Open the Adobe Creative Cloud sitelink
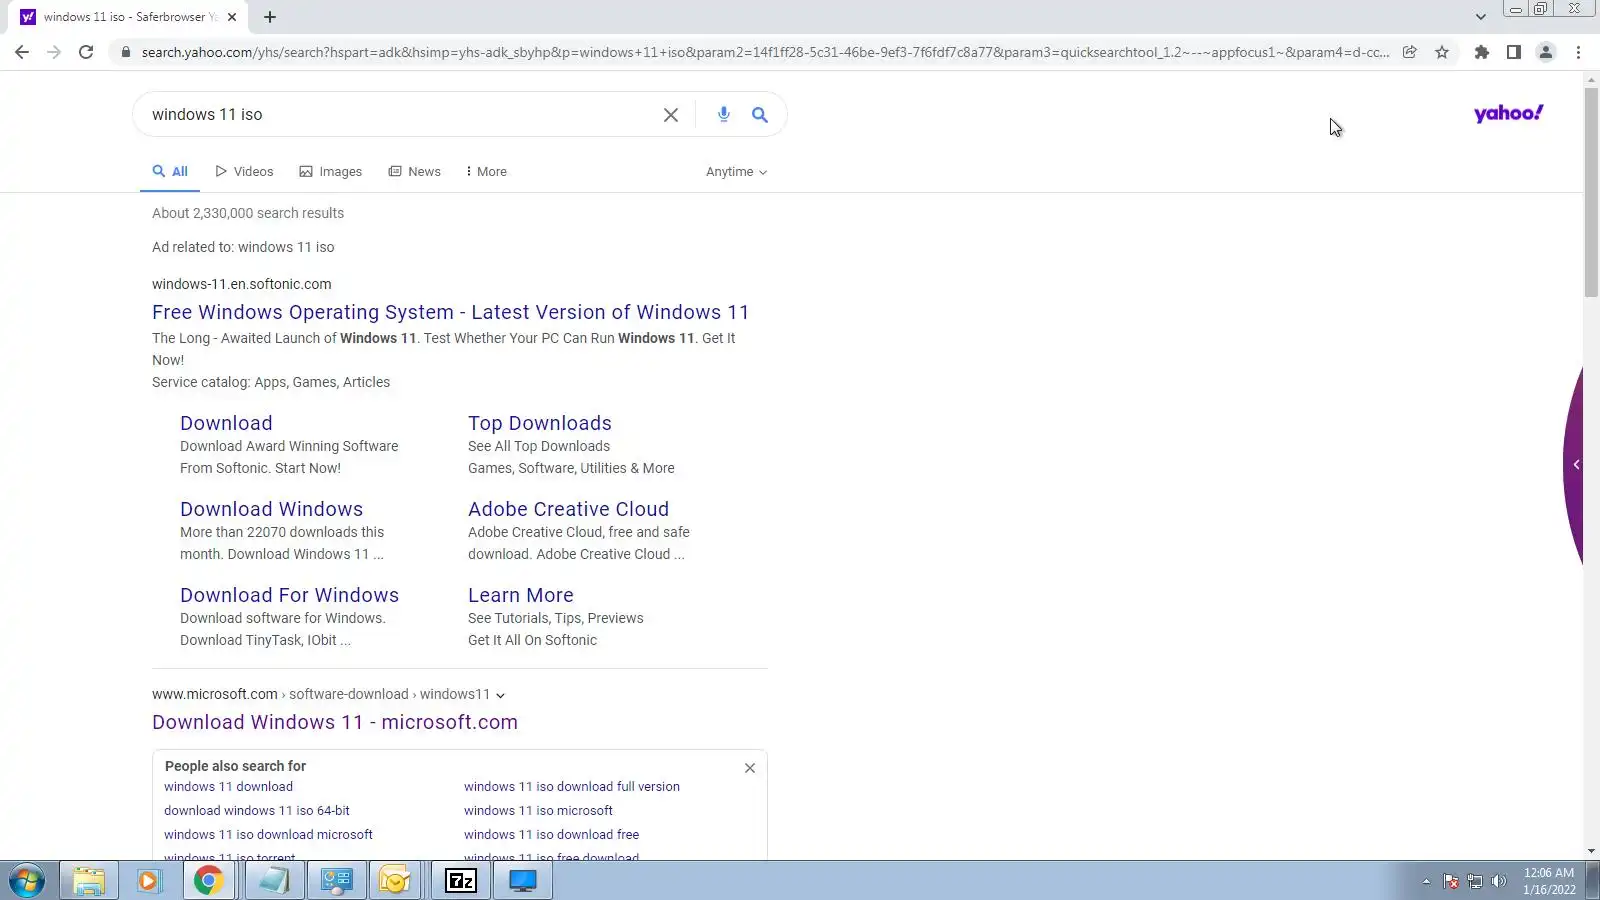The height and width of the screenshot is (900, 1600). pyautogui.click(x=568, y=510)
